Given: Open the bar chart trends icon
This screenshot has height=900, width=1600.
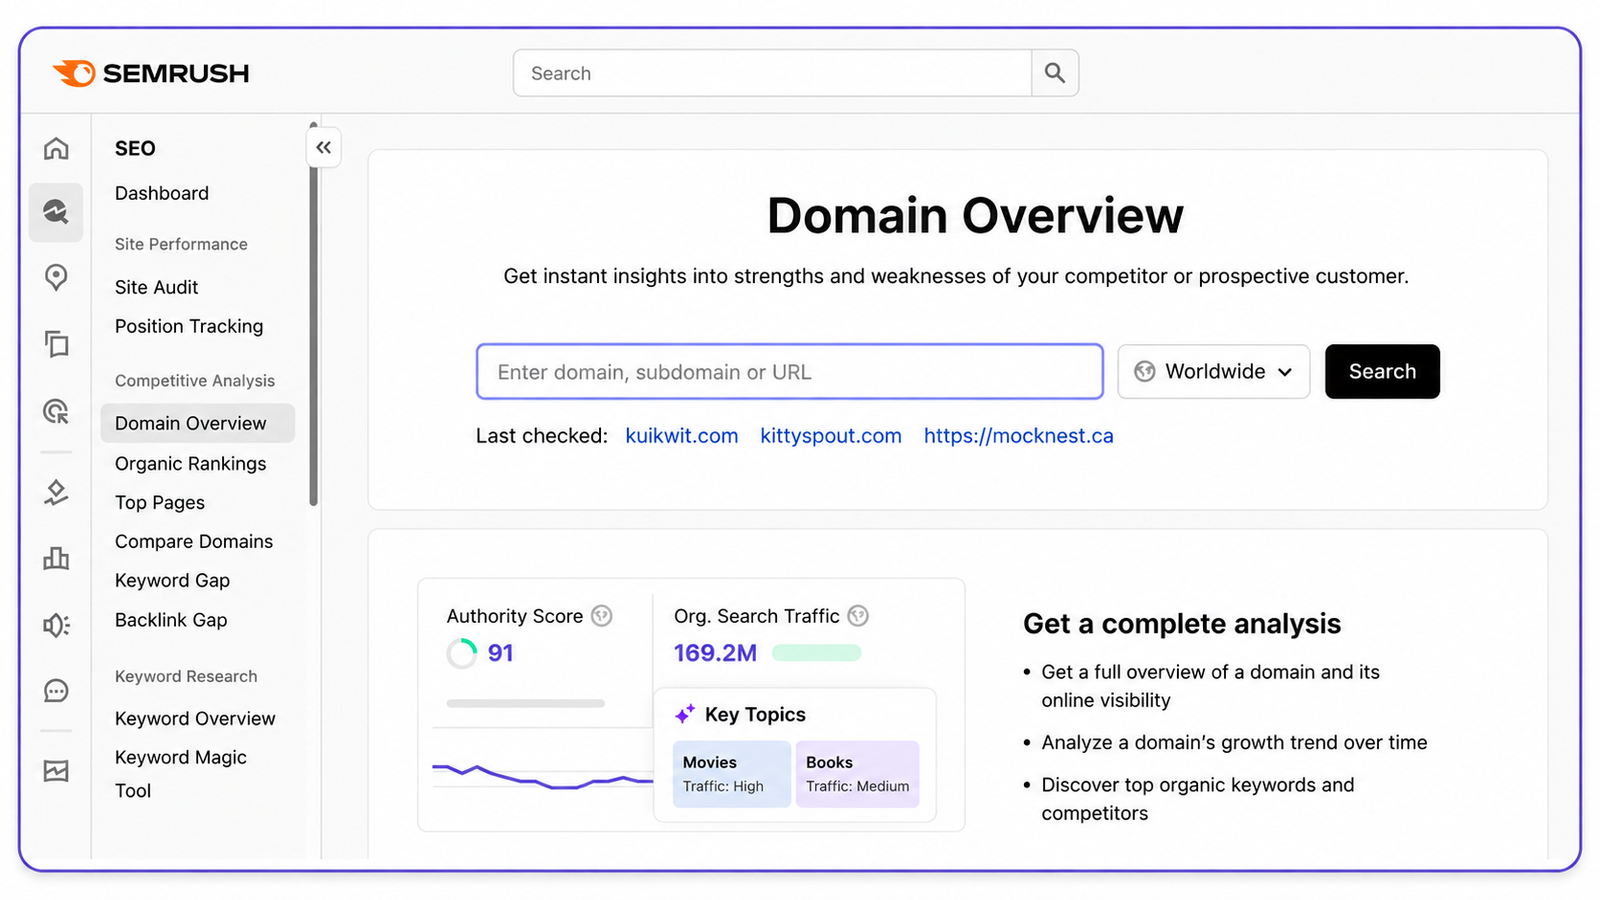Looking at the screenshot, I should tap(56, 558).
